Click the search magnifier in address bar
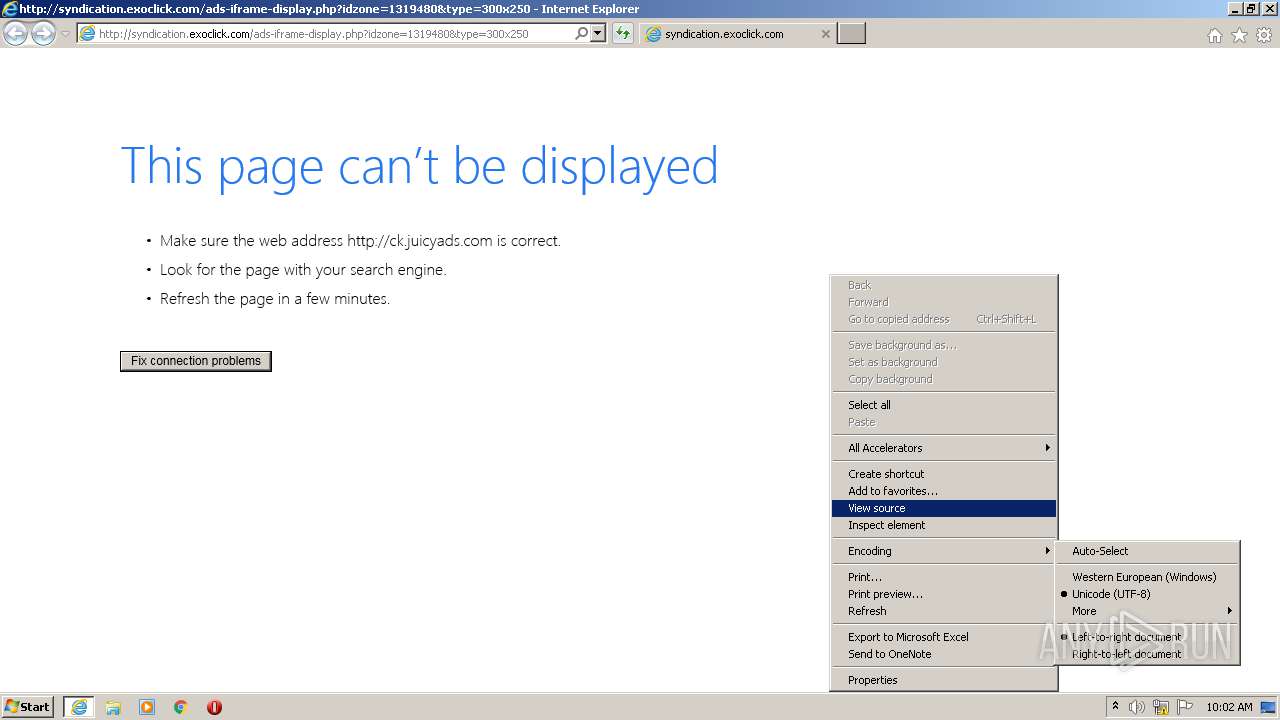 coord(581,33)
